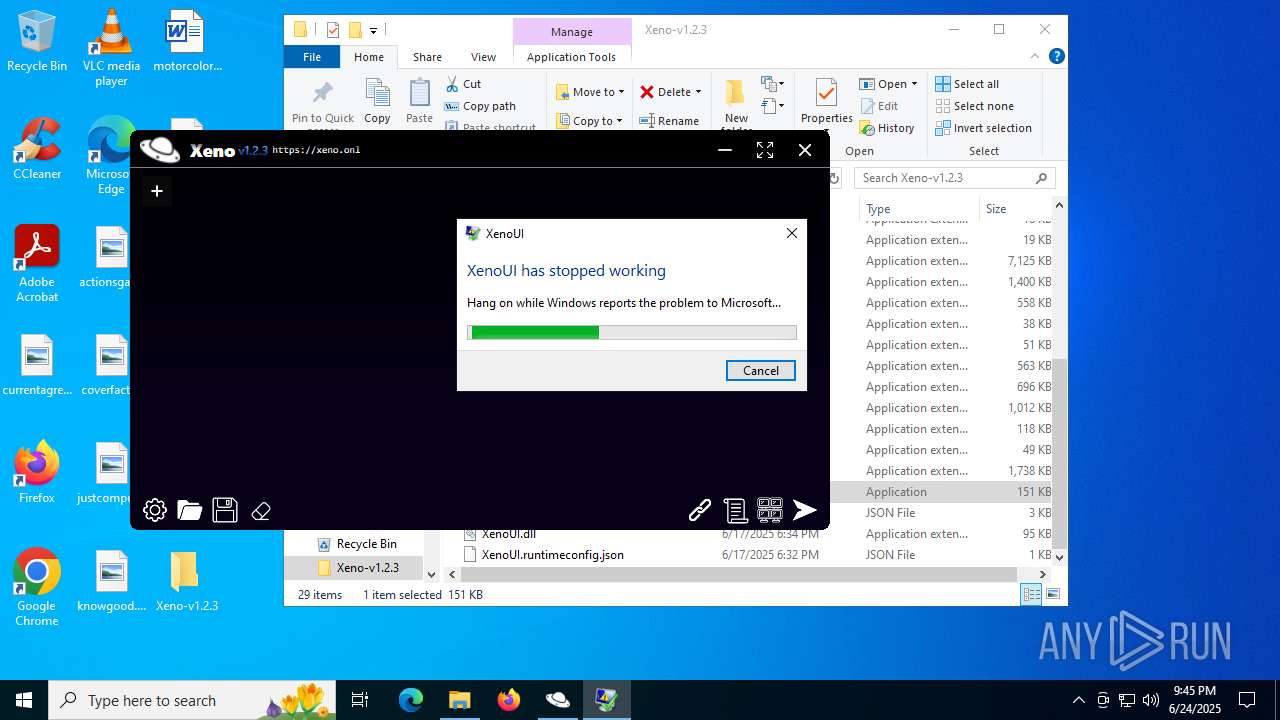The width and height of the screenshot is (1280, 720).
Task: Open the Application Tools tab
Action: click(571, 57)
